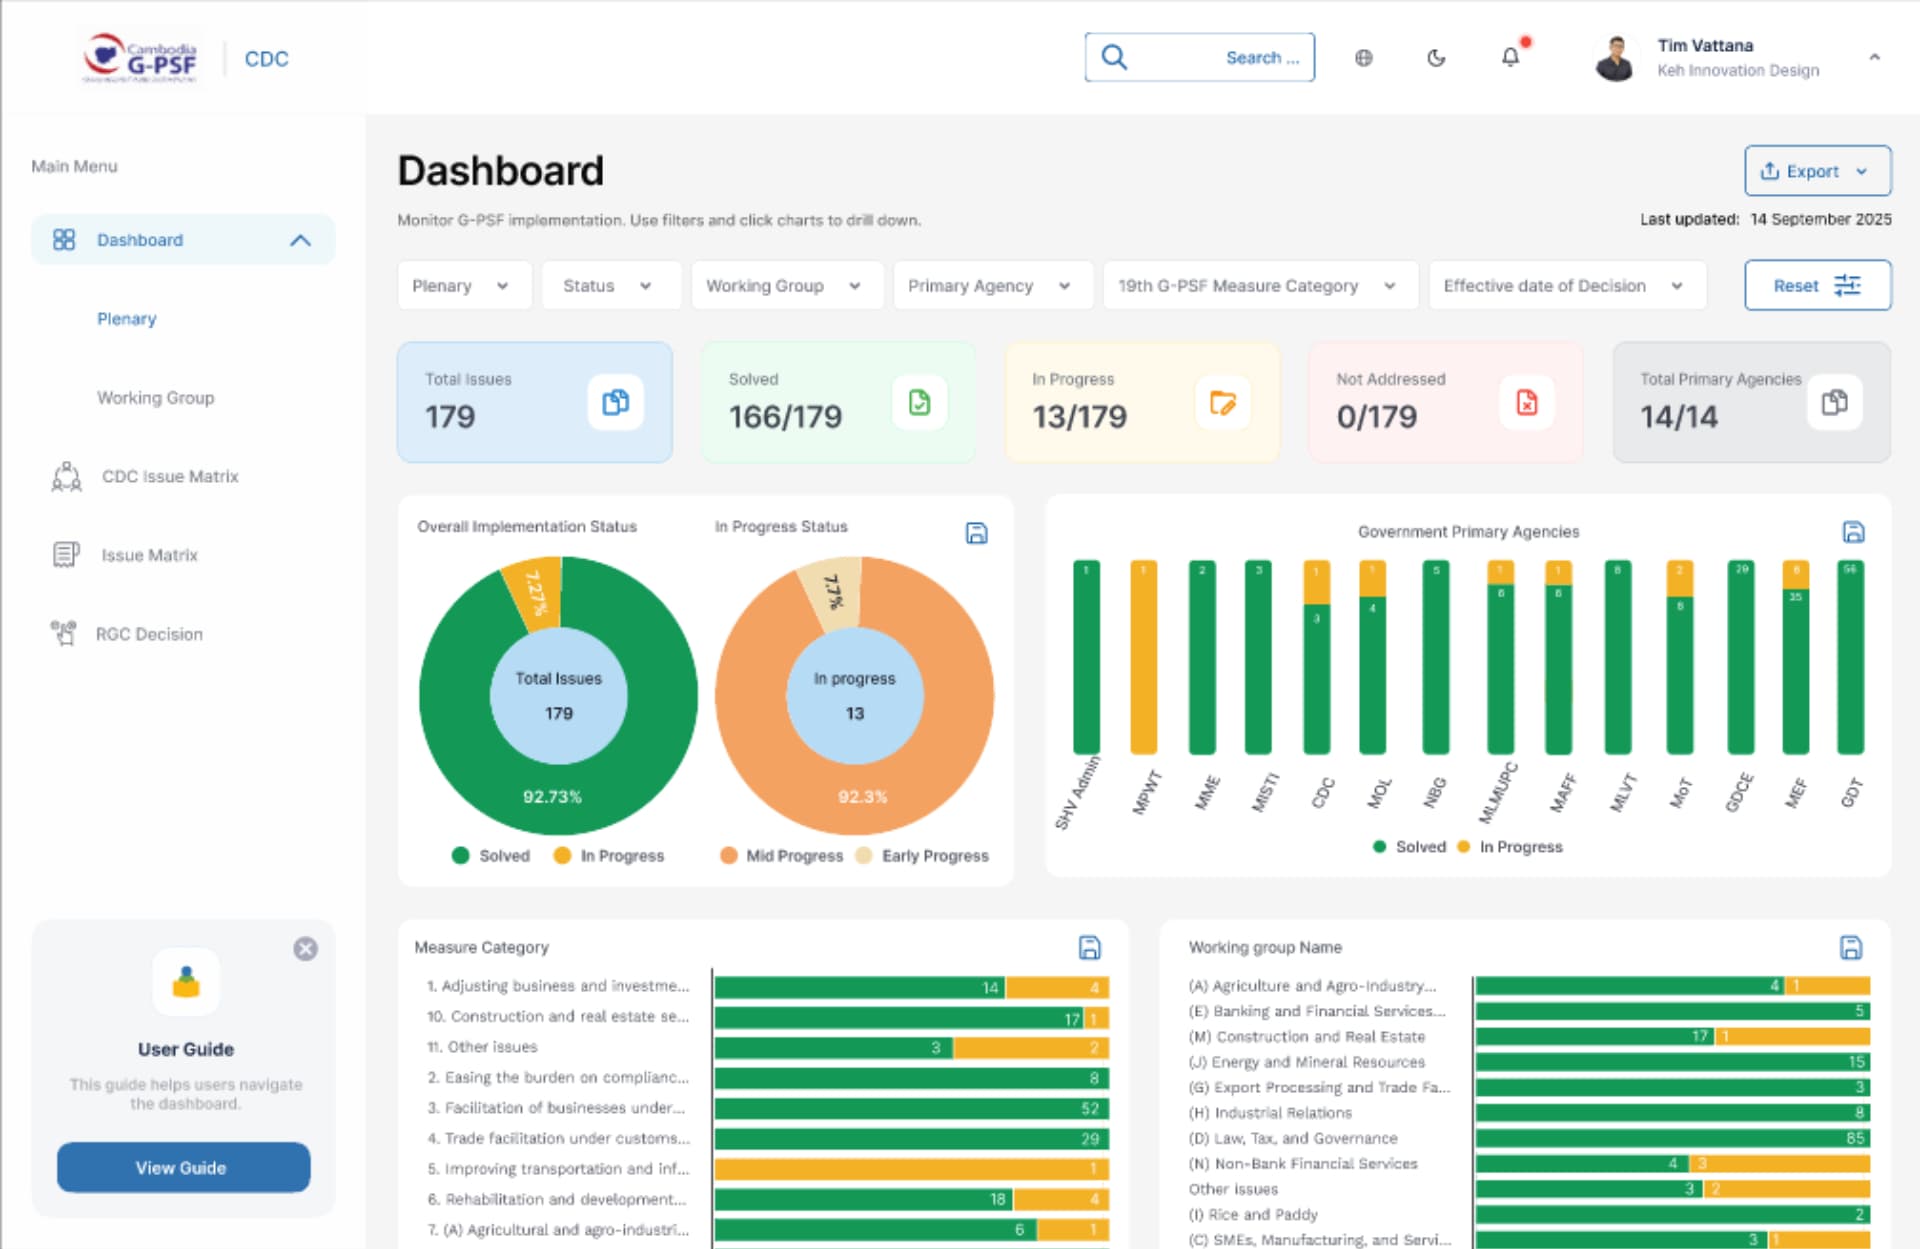Click the Not Addressed card icon
Screen dimensions: 1920x1249
pos(1526,402)
